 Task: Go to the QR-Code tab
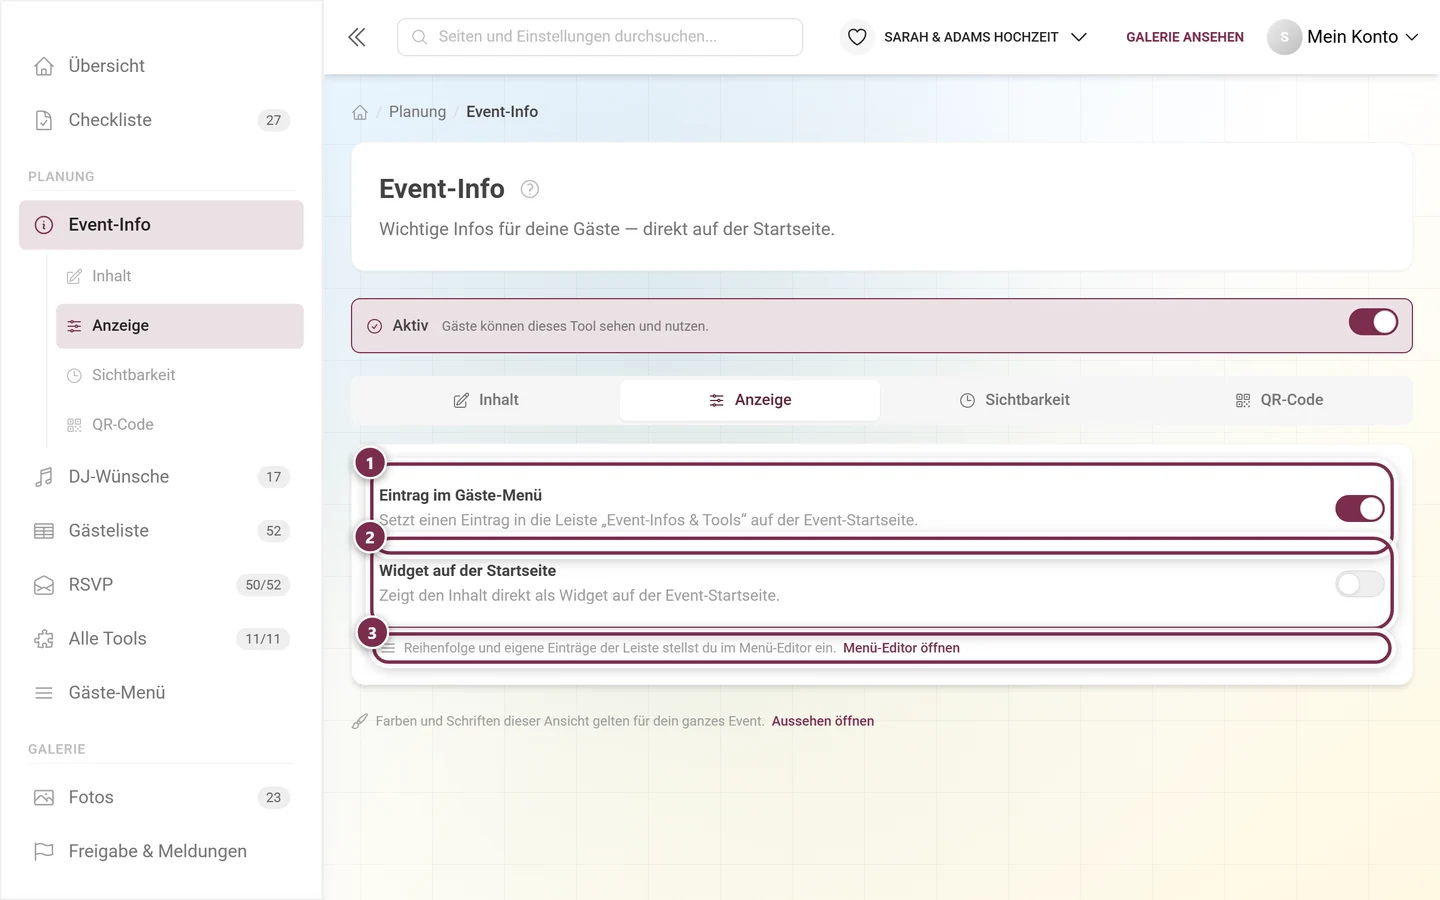tap(1278, 400)
